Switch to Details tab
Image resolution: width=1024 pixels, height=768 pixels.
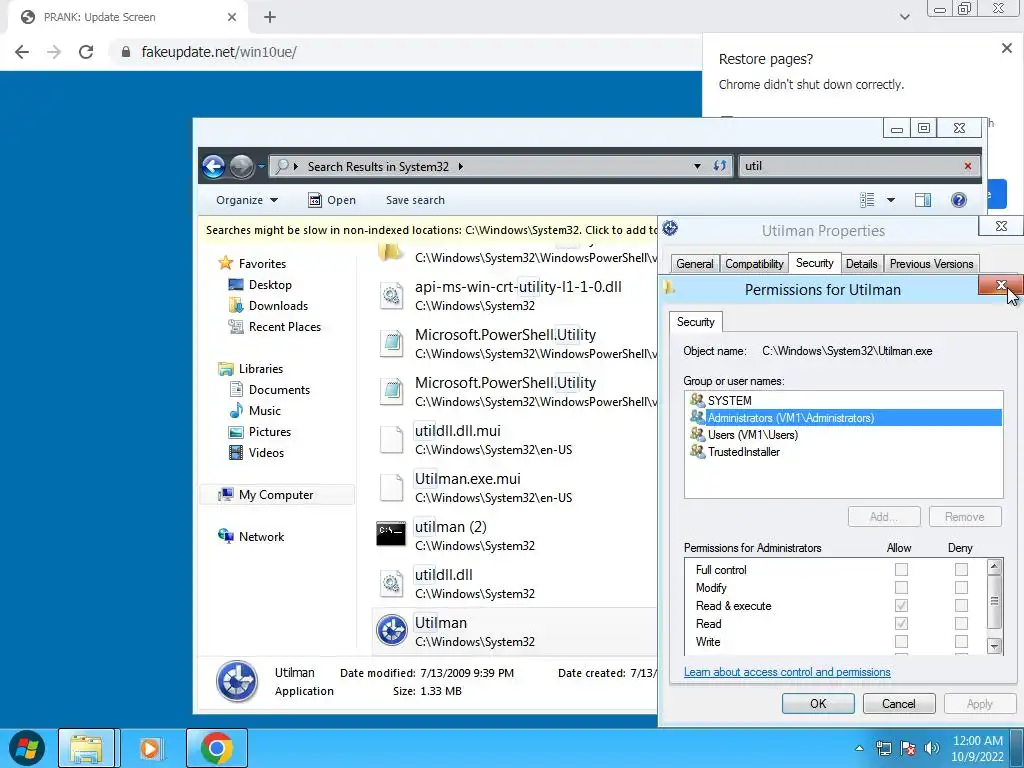coord(861,264)
